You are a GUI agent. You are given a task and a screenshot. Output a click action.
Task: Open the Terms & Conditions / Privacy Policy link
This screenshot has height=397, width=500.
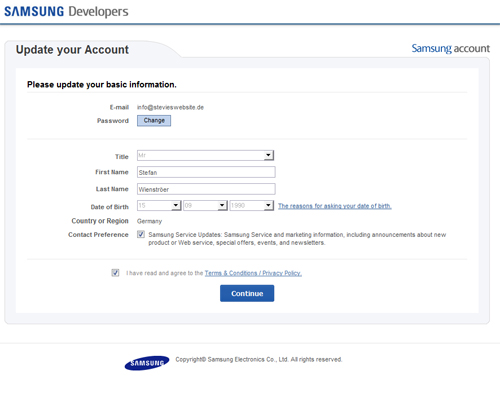click(253, 273)
